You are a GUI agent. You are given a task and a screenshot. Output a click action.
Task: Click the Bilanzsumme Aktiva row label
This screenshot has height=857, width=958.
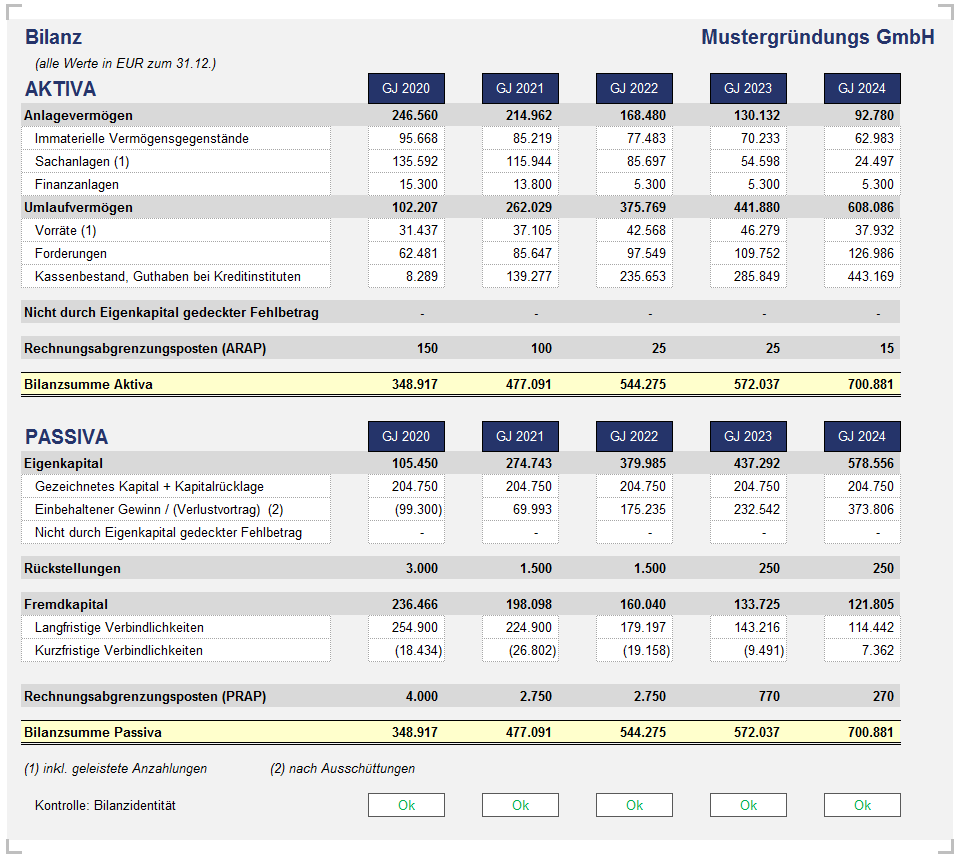point(89,384)
